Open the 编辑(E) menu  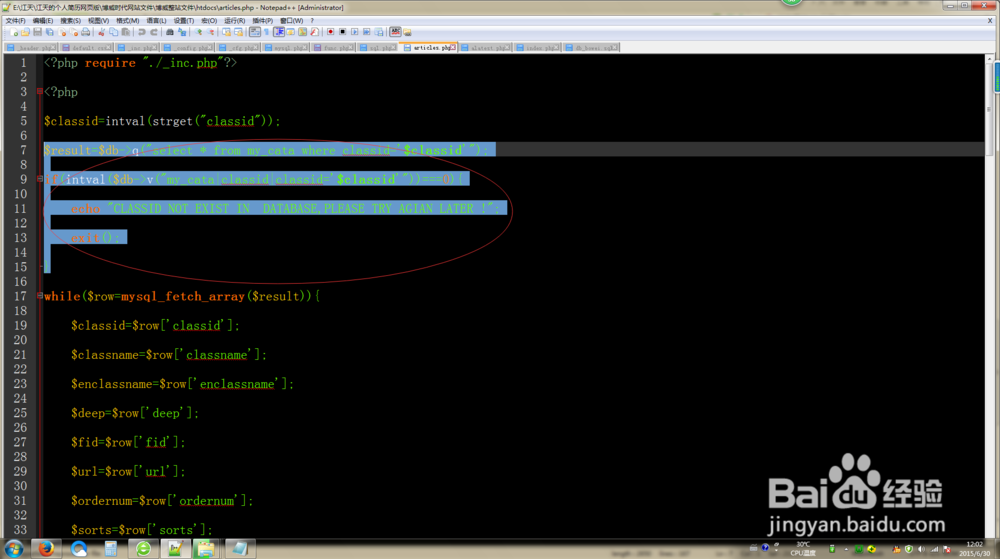tap(43, 20)
